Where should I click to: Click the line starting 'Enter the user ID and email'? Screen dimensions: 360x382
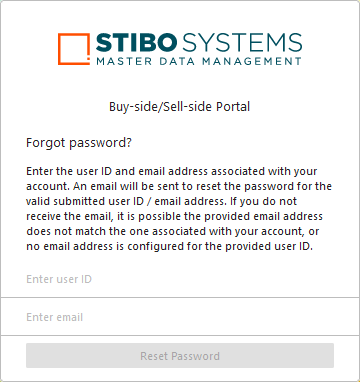172,171
